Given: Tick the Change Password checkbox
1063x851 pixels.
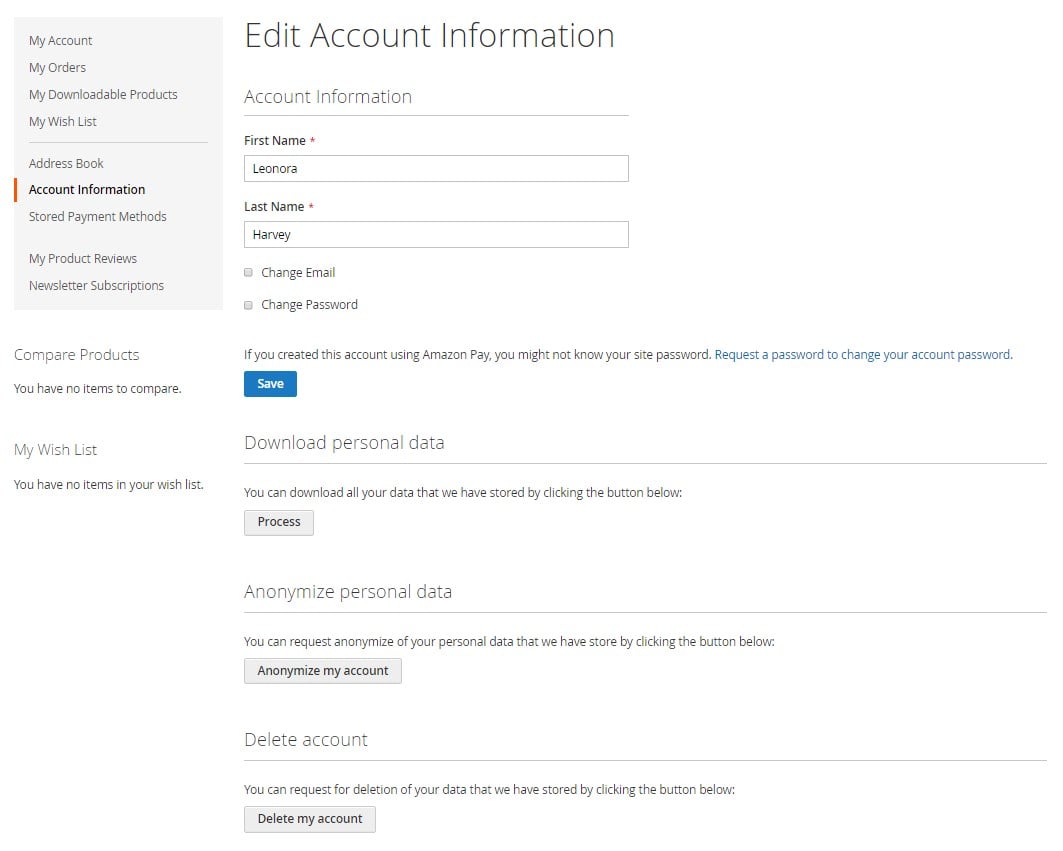Looking at the screenshot, I should click(x=248, y=305).
